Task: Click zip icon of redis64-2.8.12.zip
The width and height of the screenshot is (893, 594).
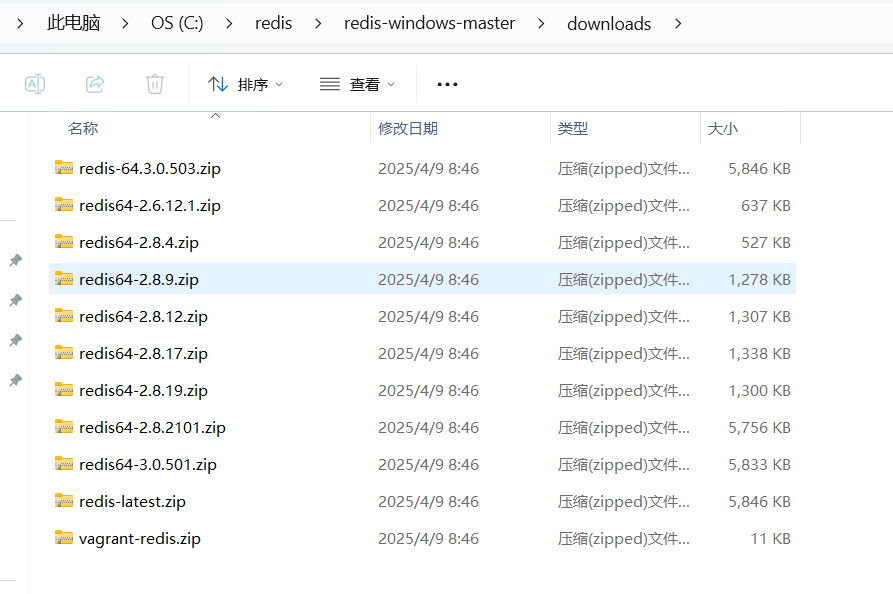Action: click(x=64, y=316)
